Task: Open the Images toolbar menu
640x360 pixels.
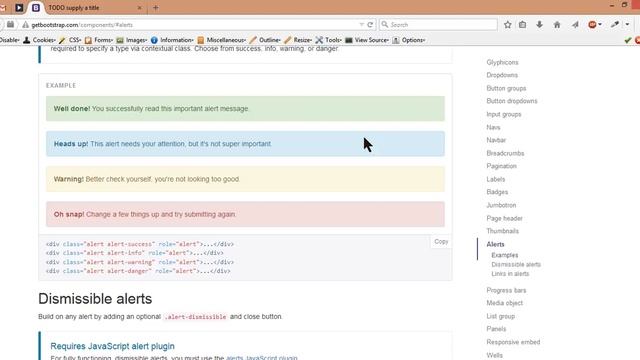Action: tap(132, 40)
